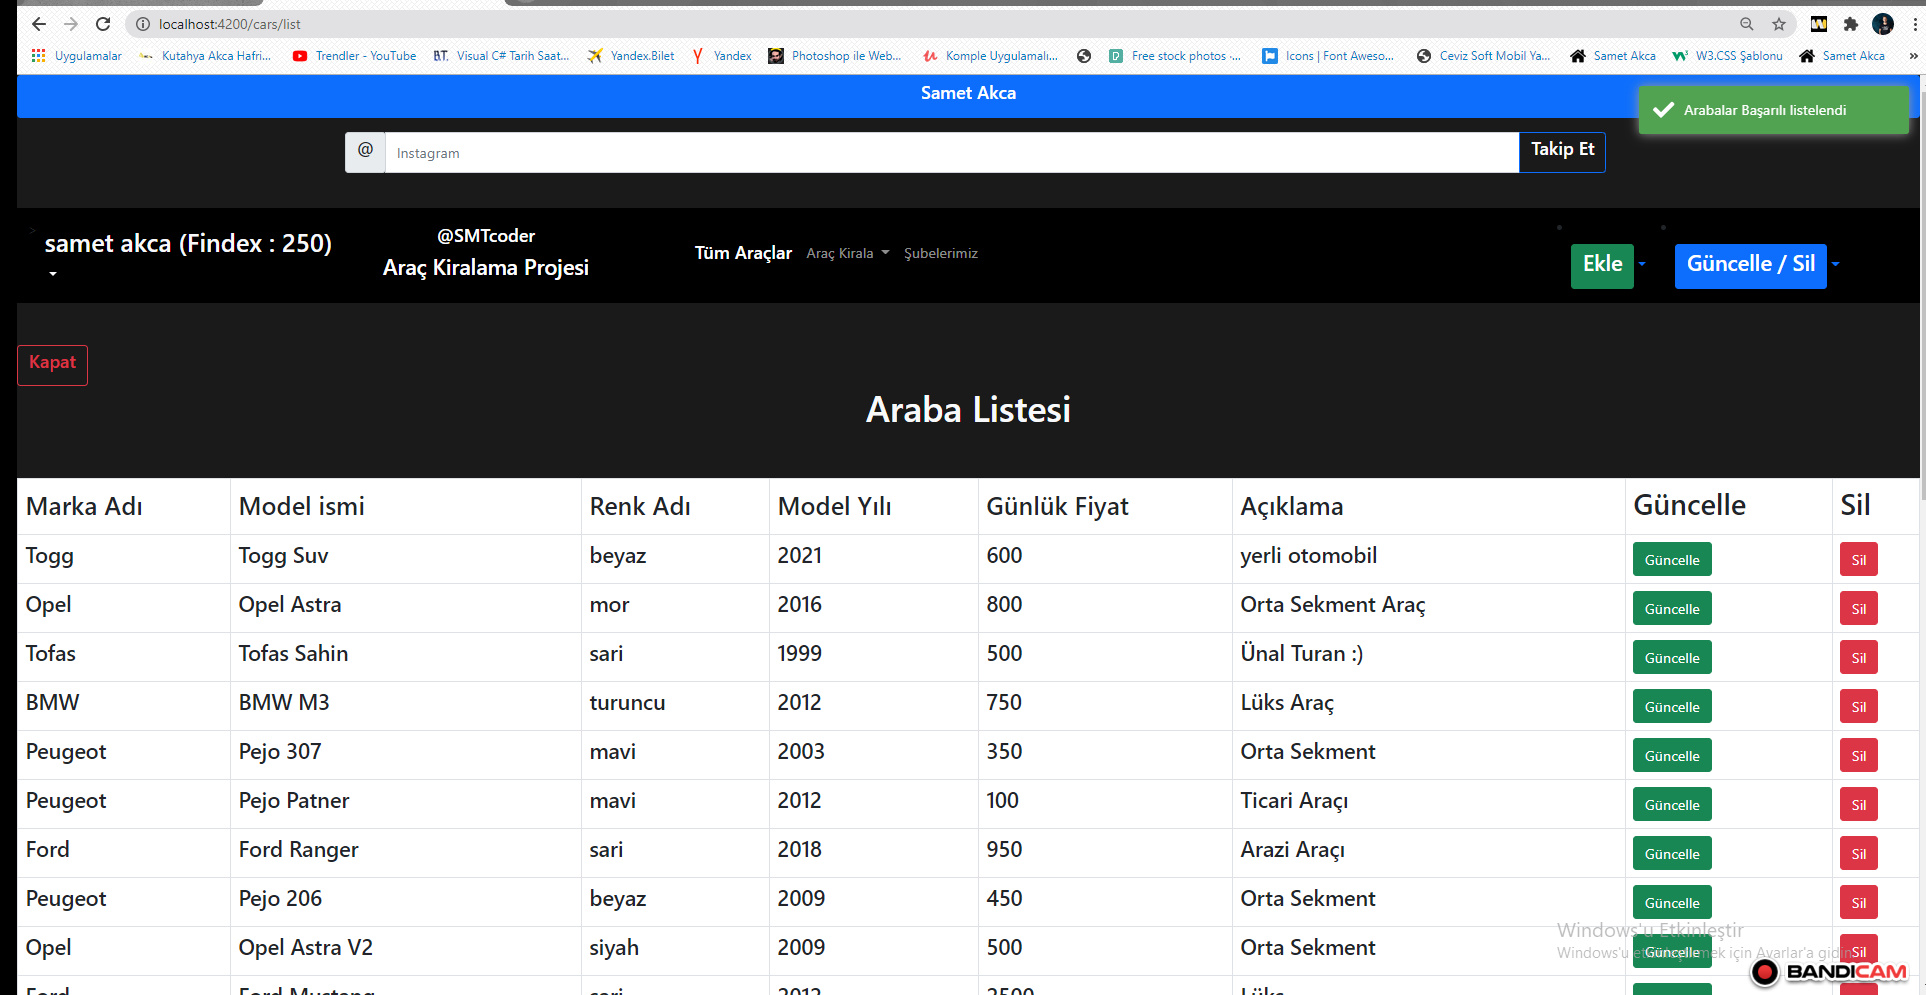Click inside the Instagram input field
Image resolution: width=1926 pixels, height=995 pixels.
pyautogui.click(x=950, y=152)
